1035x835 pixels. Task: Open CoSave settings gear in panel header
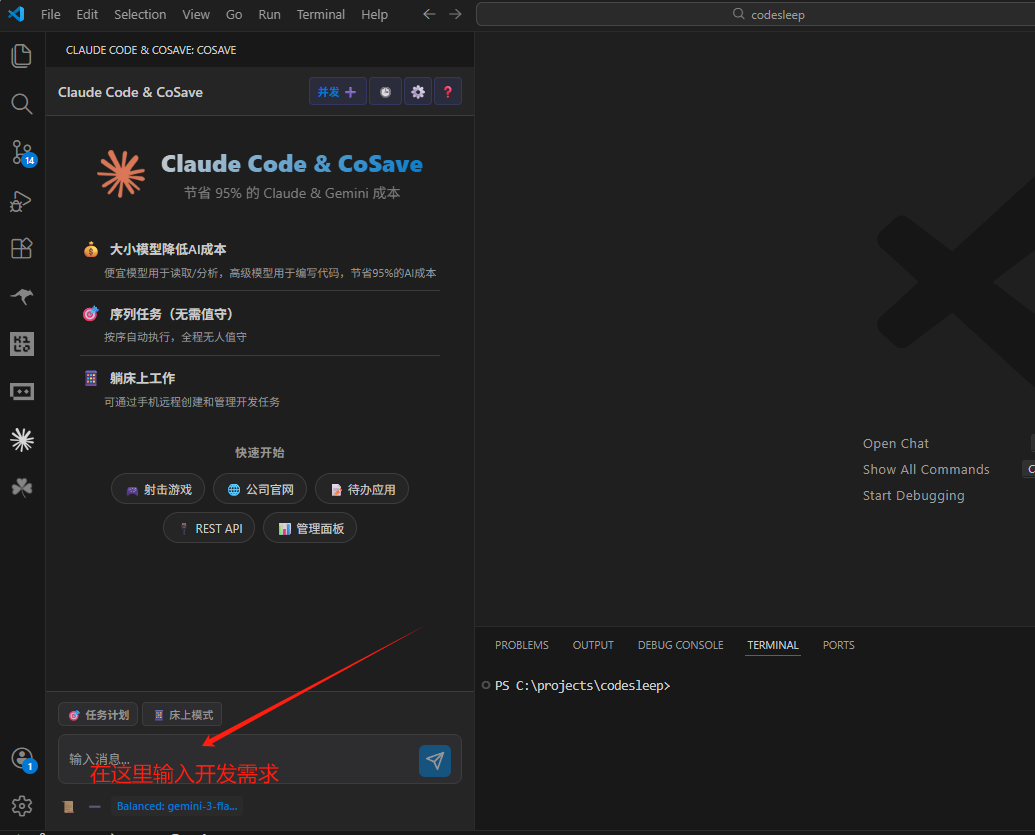(x=418, y=92)
